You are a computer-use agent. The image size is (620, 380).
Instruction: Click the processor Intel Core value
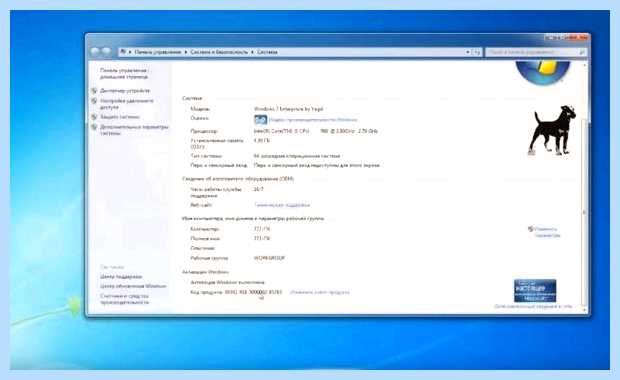click(x=316, y=131)
